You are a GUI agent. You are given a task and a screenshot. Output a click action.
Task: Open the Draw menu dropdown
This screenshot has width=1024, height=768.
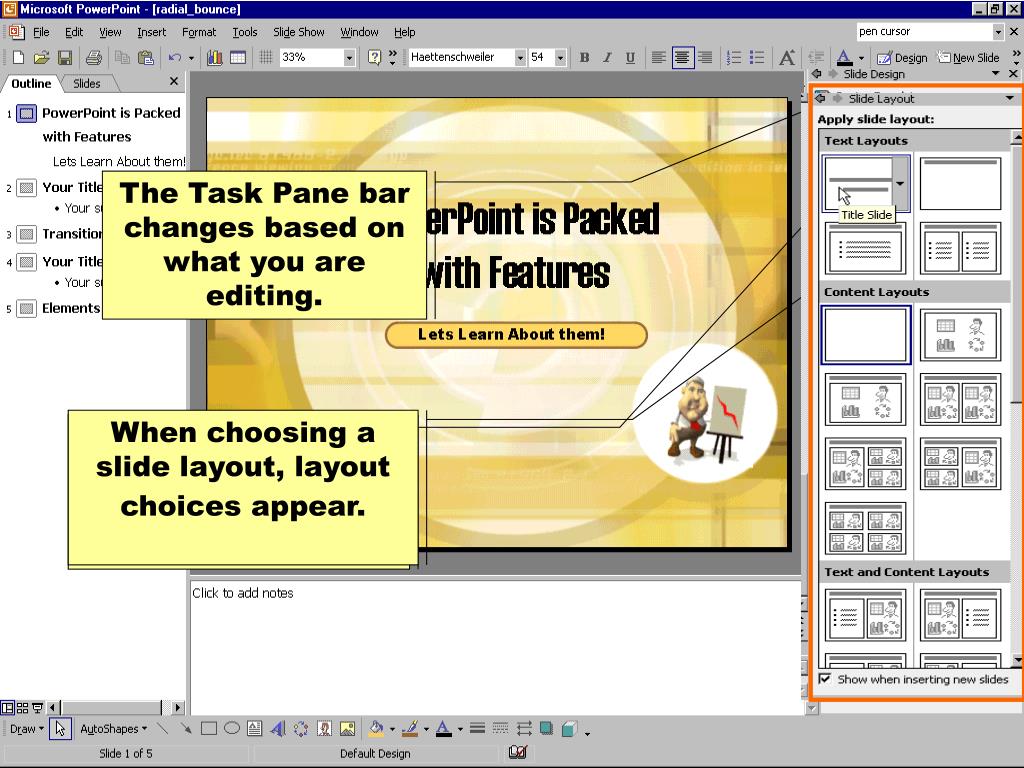27,729
